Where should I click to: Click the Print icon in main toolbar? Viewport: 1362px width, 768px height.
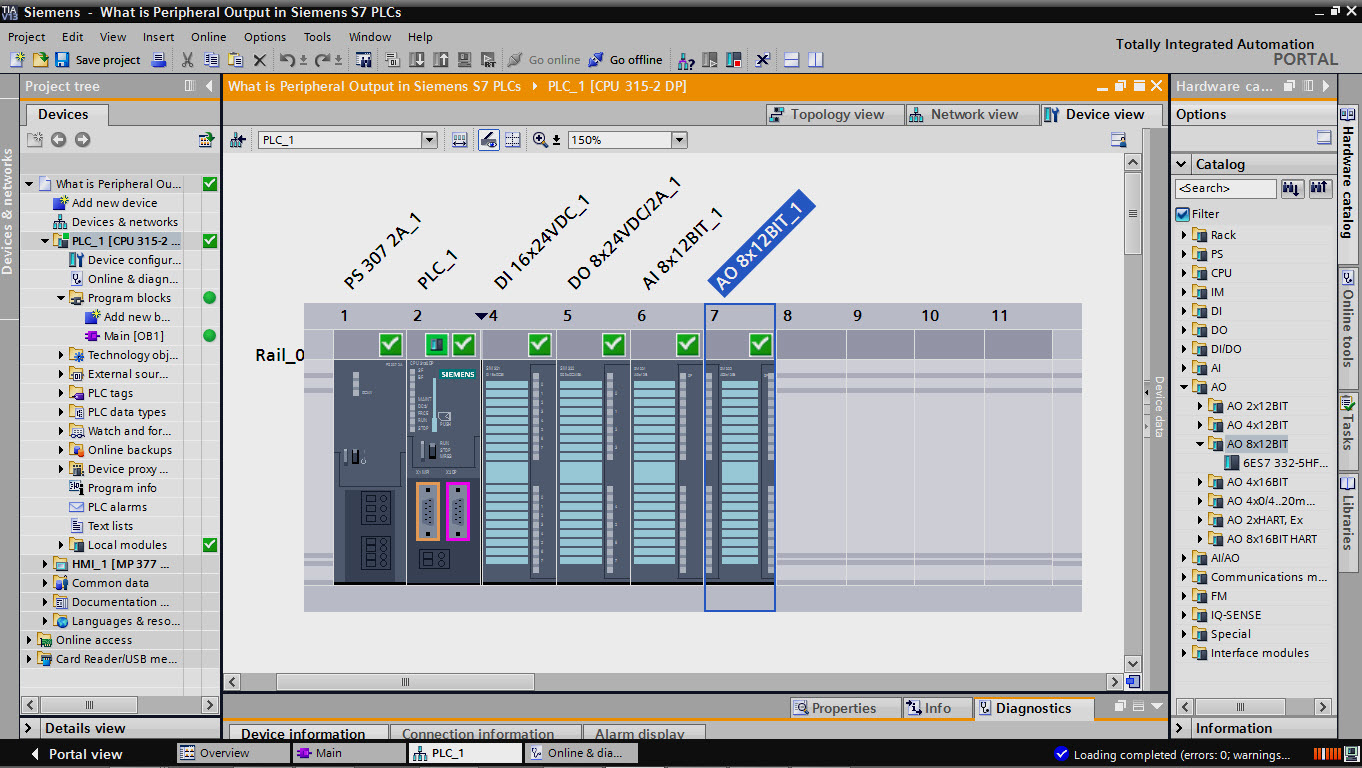pos(158,60)
